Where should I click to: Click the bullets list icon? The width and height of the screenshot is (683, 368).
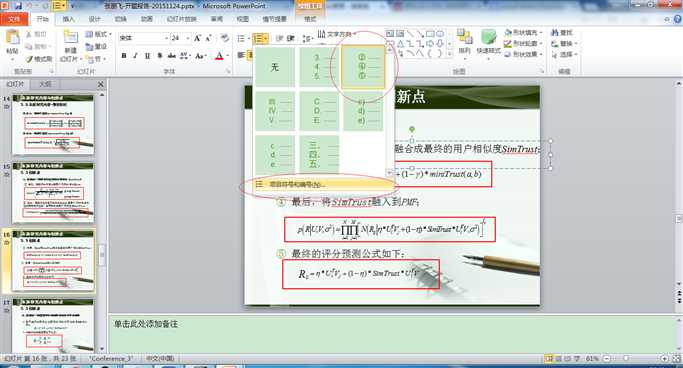[x=241, y=38]
